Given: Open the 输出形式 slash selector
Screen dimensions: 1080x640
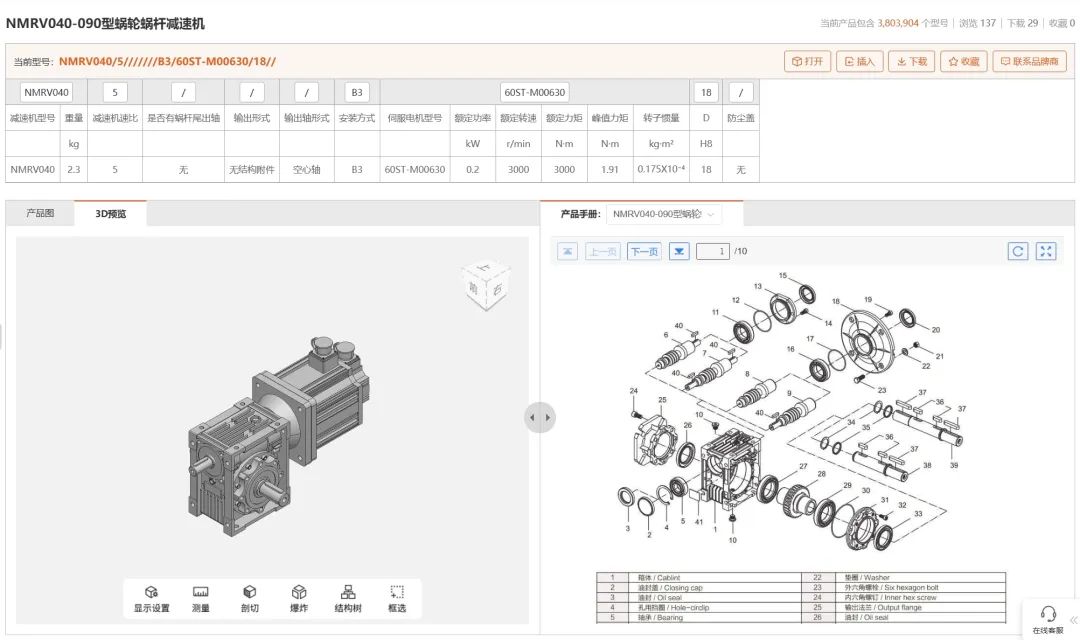Looking at the screenshot, I should (x=251, y=92).
